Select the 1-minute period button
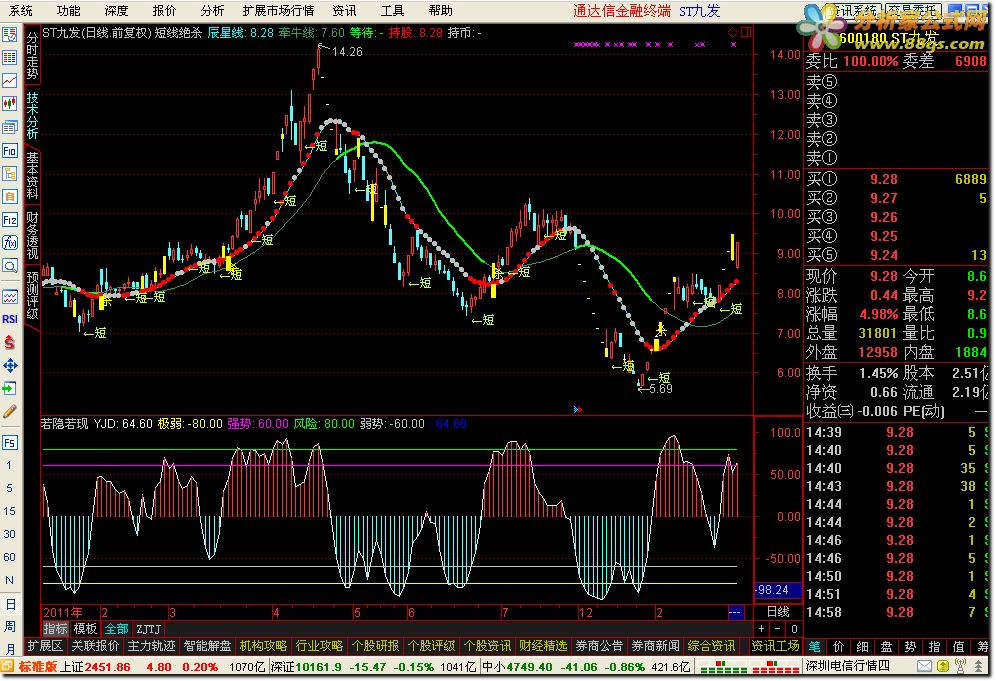Viewport: 996px width, 681px height. click(x=10, y=465)
